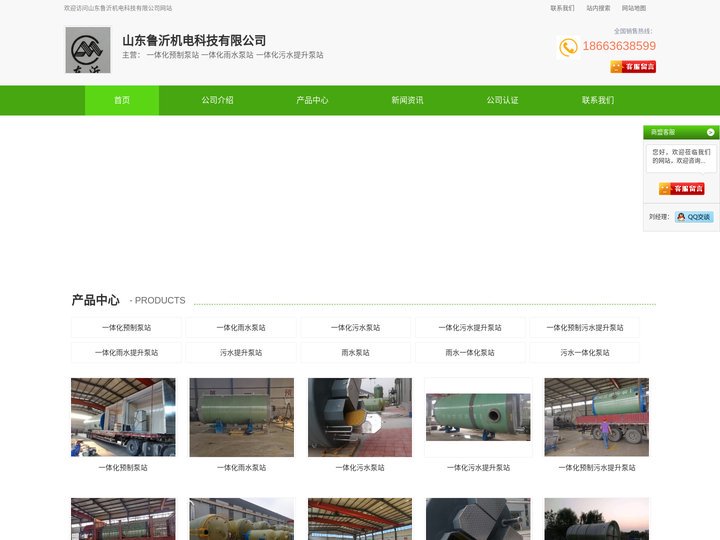Click the company name heading
Screen dimensions: 720x540
point(194,40)
